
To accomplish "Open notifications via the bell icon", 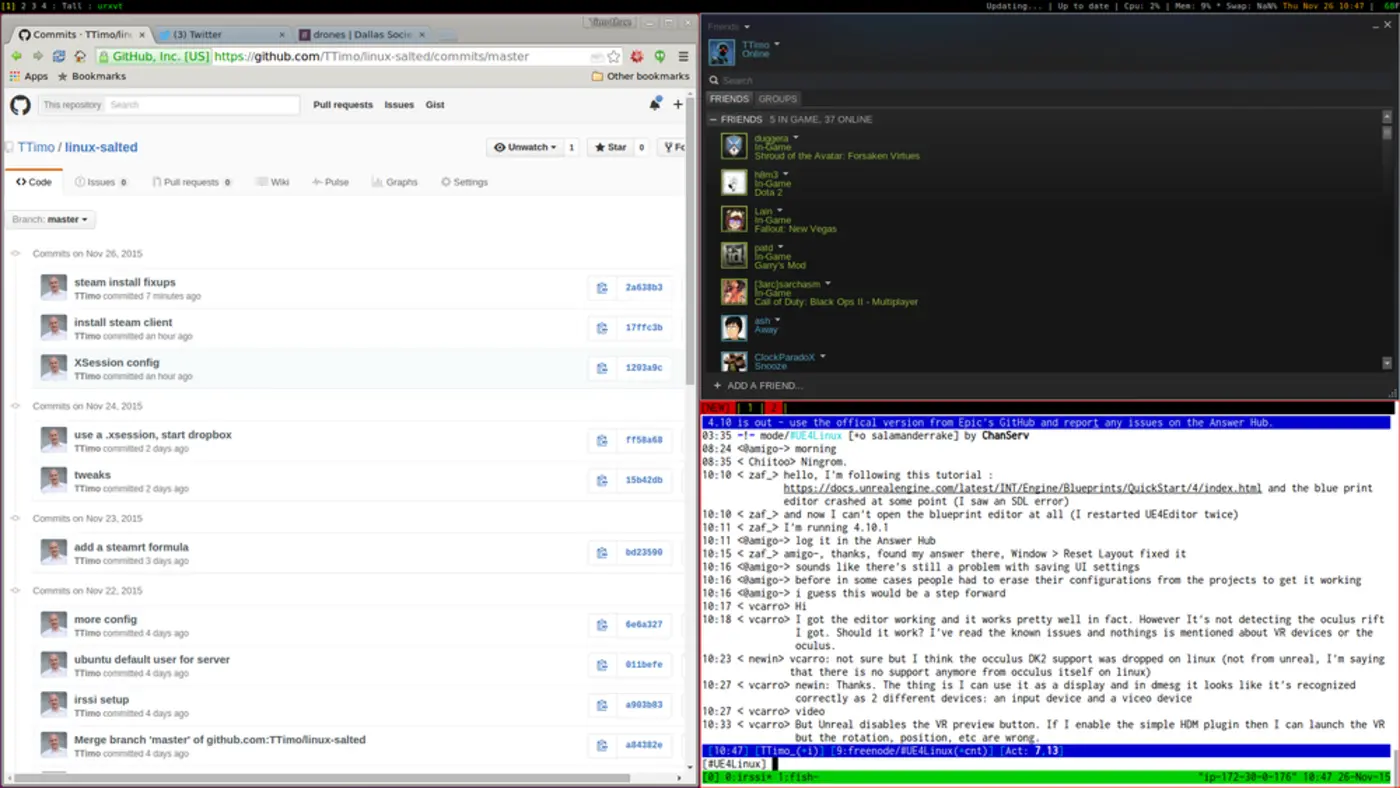I will (x=655, y=104).
